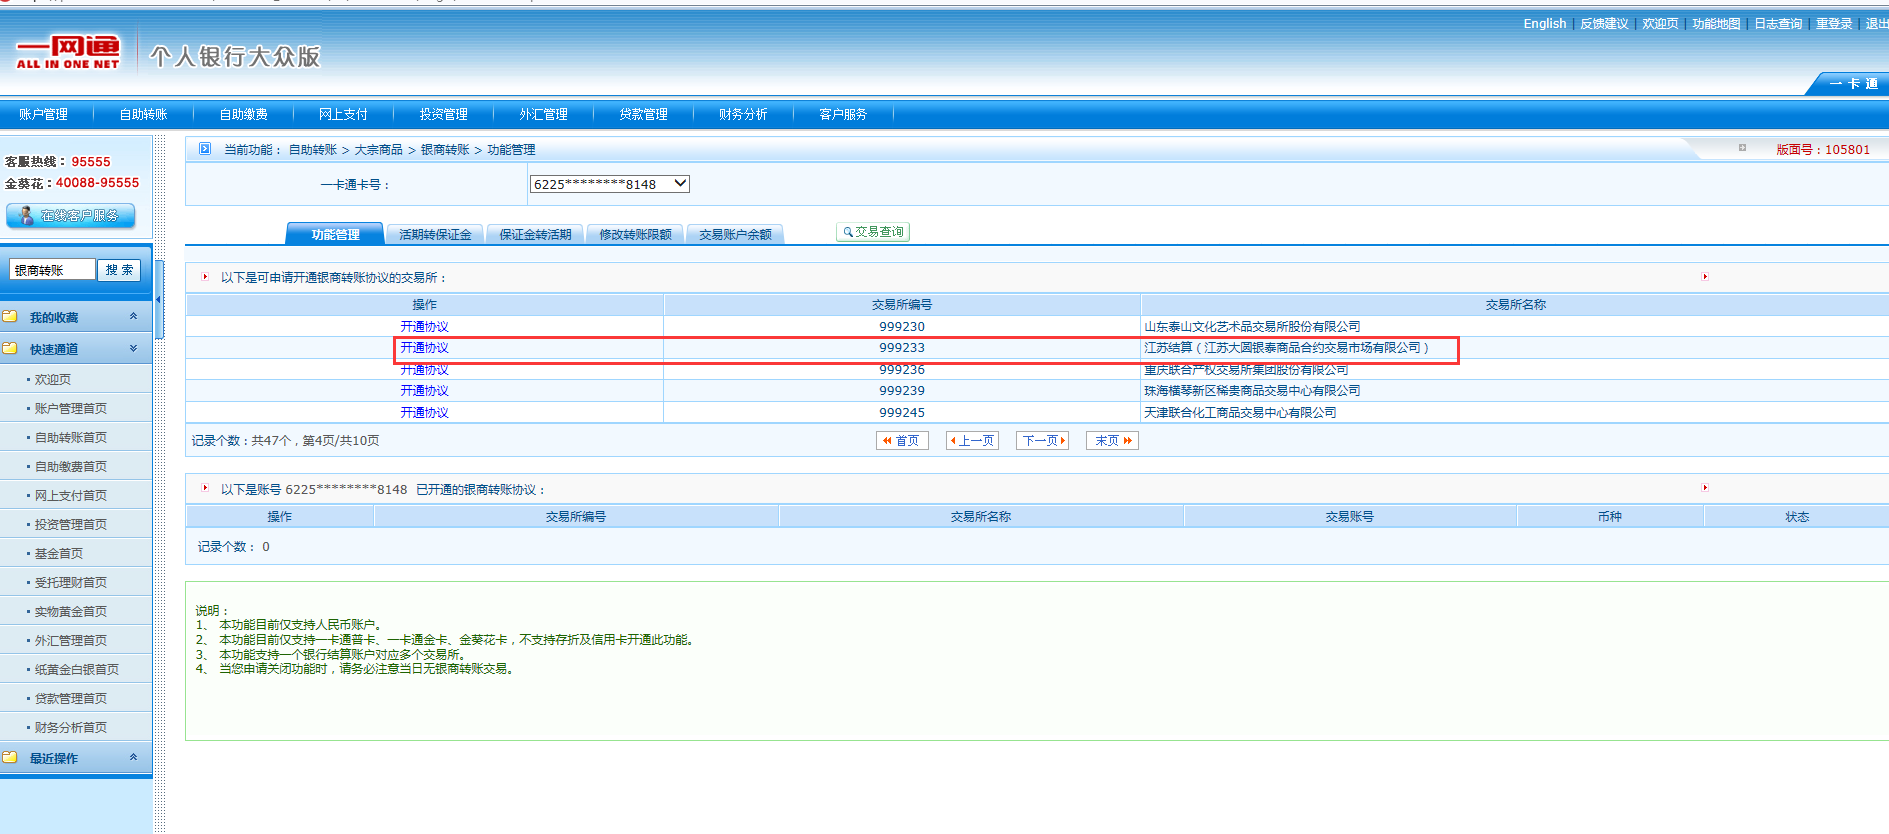Viewport: 1889px width, 834px height.
Task: Click 银商转账 in the breadcrumb
Action: click(x=445, y=149)
